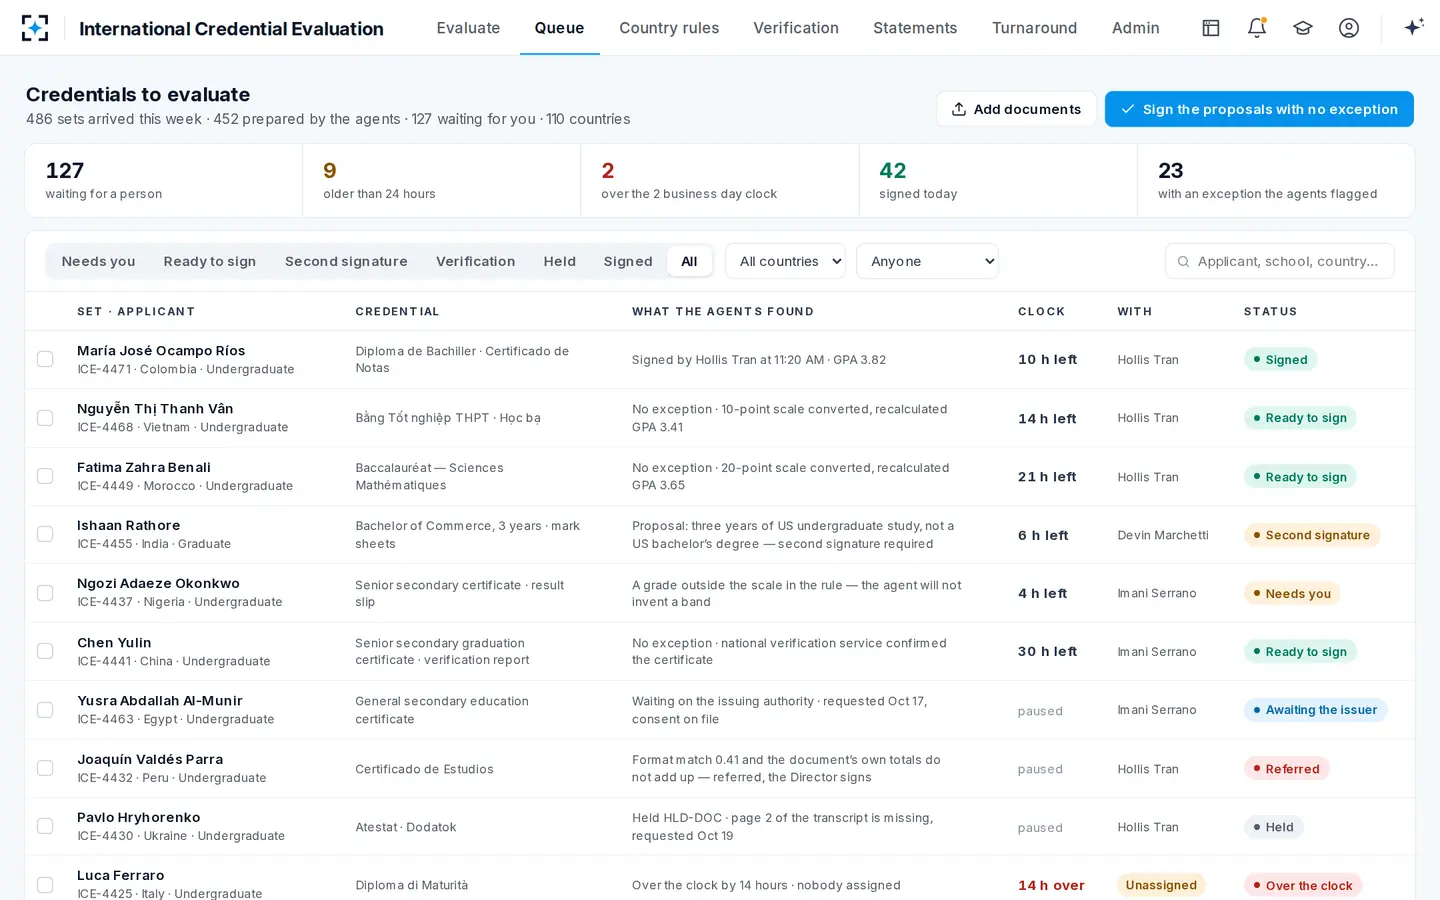Select Ngozi Adaeze Okonkwo's checkbox

[x=45, y=593]
